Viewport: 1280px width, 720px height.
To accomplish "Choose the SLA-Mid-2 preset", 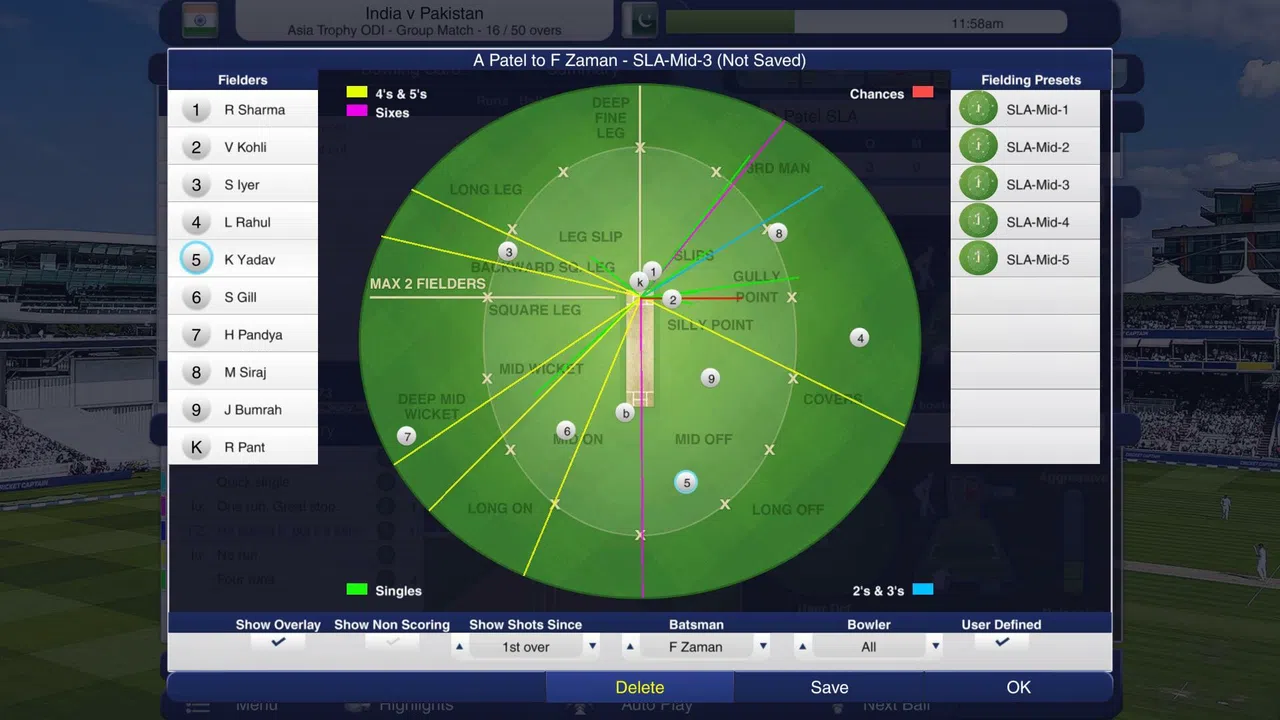I will click(x=1025, y=147).
